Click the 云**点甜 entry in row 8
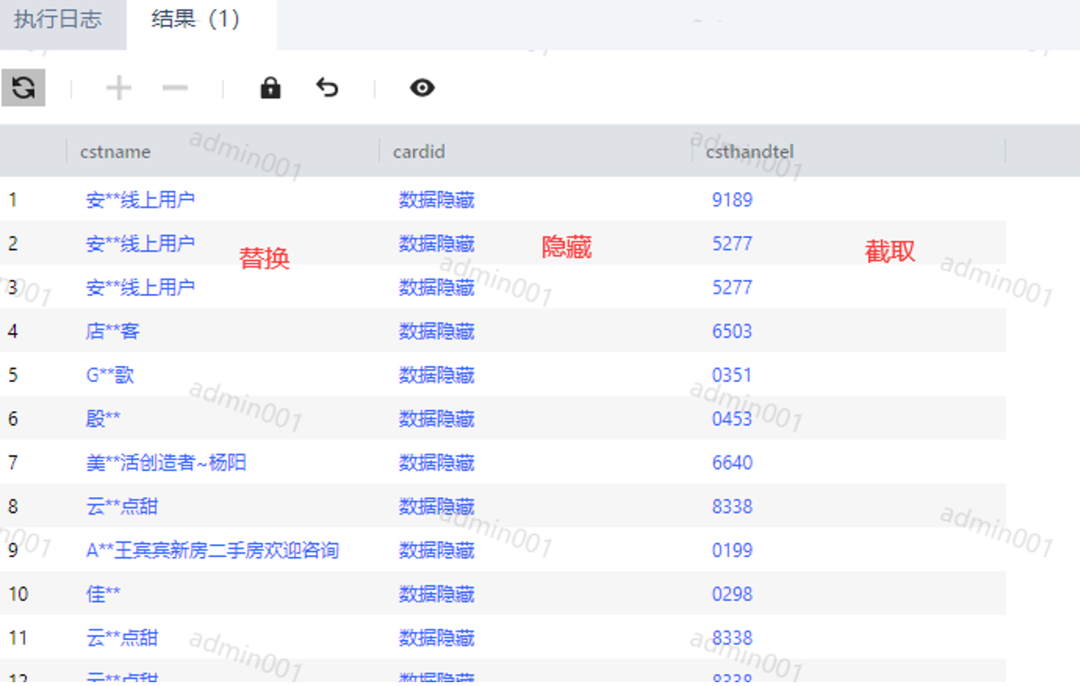This screenshot has width=1080, height=686. (x=120, y=506)
